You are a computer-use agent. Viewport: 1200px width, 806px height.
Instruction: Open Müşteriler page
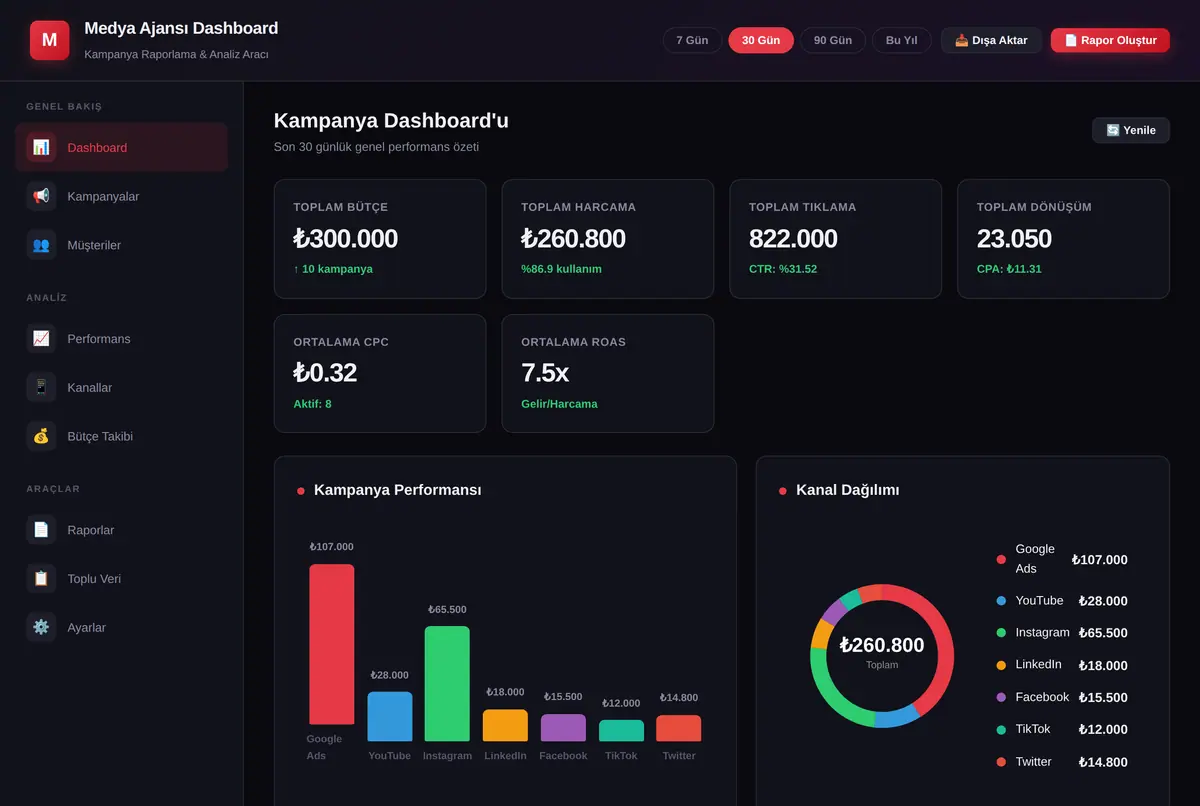[121, 245]
